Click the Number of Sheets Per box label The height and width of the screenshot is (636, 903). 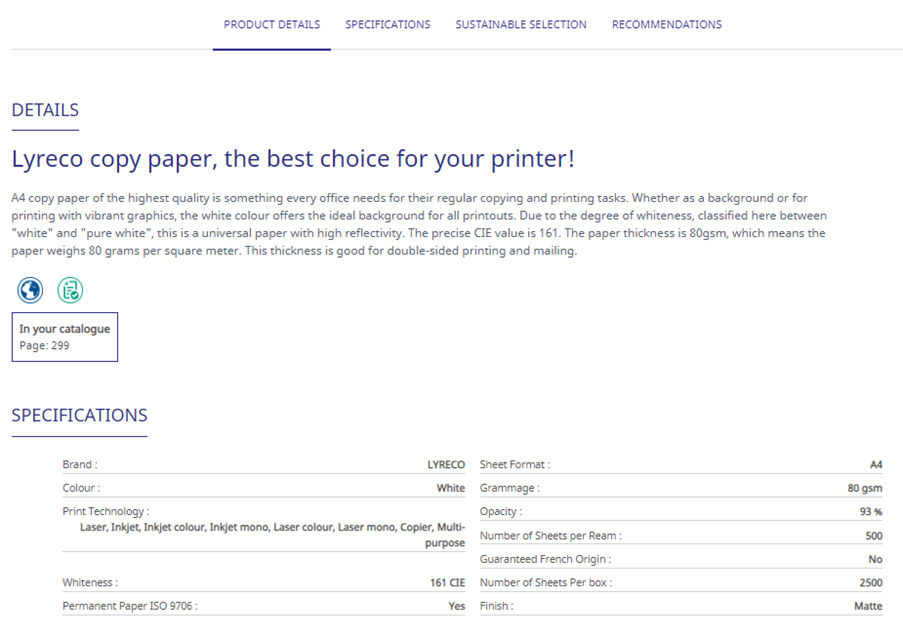546,582
